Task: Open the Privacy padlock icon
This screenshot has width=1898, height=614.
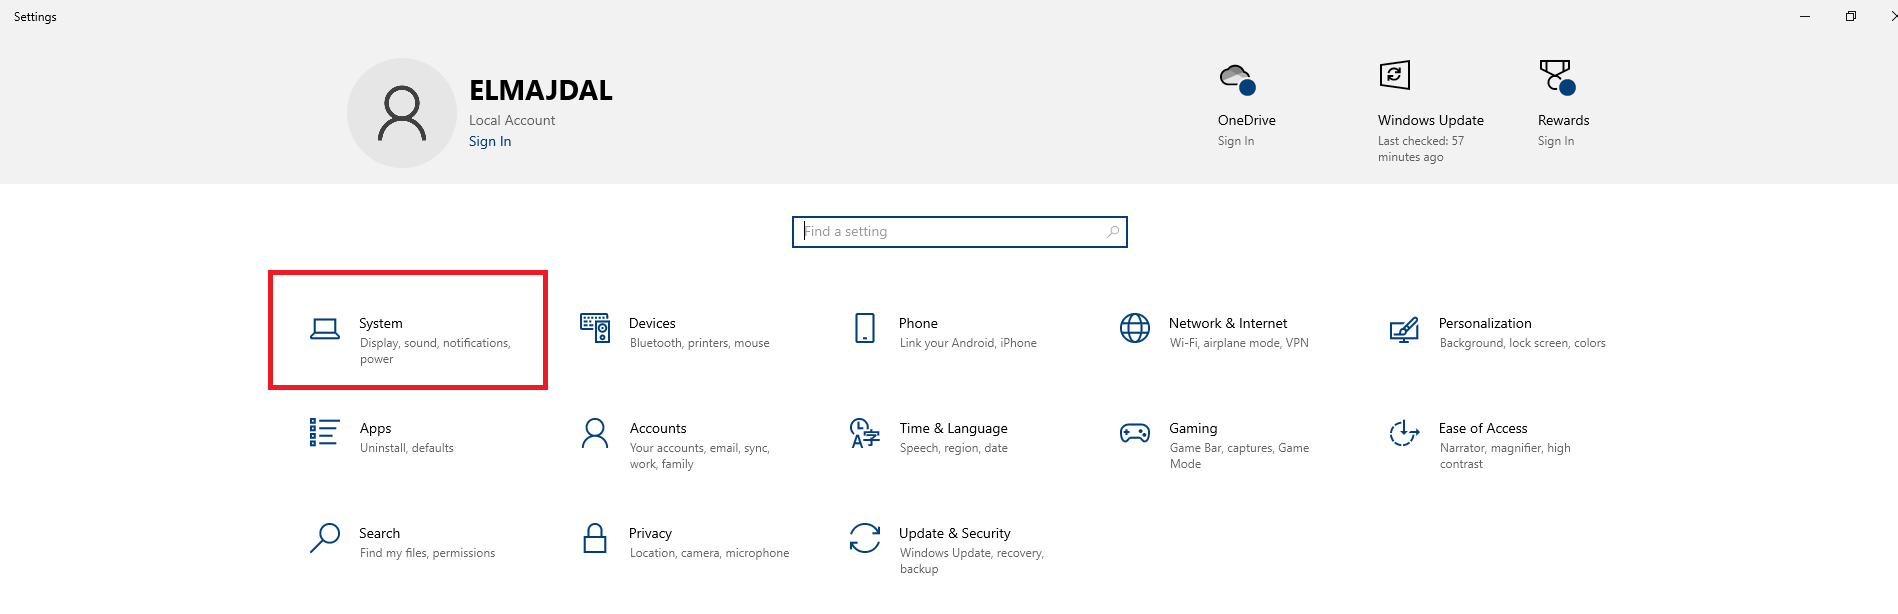Action: pos(595,538)
